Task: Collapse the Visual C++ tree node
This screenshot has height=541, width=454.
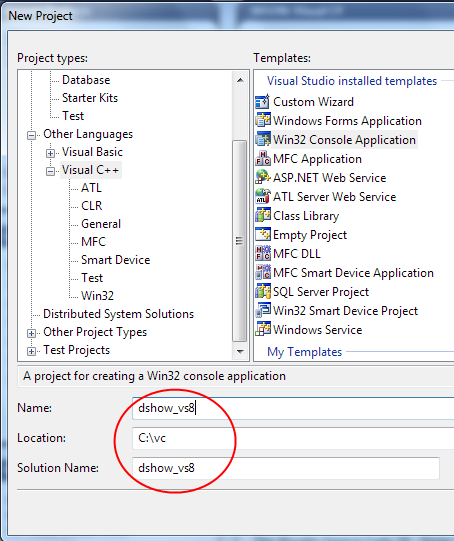Action: tap(50, 171)
